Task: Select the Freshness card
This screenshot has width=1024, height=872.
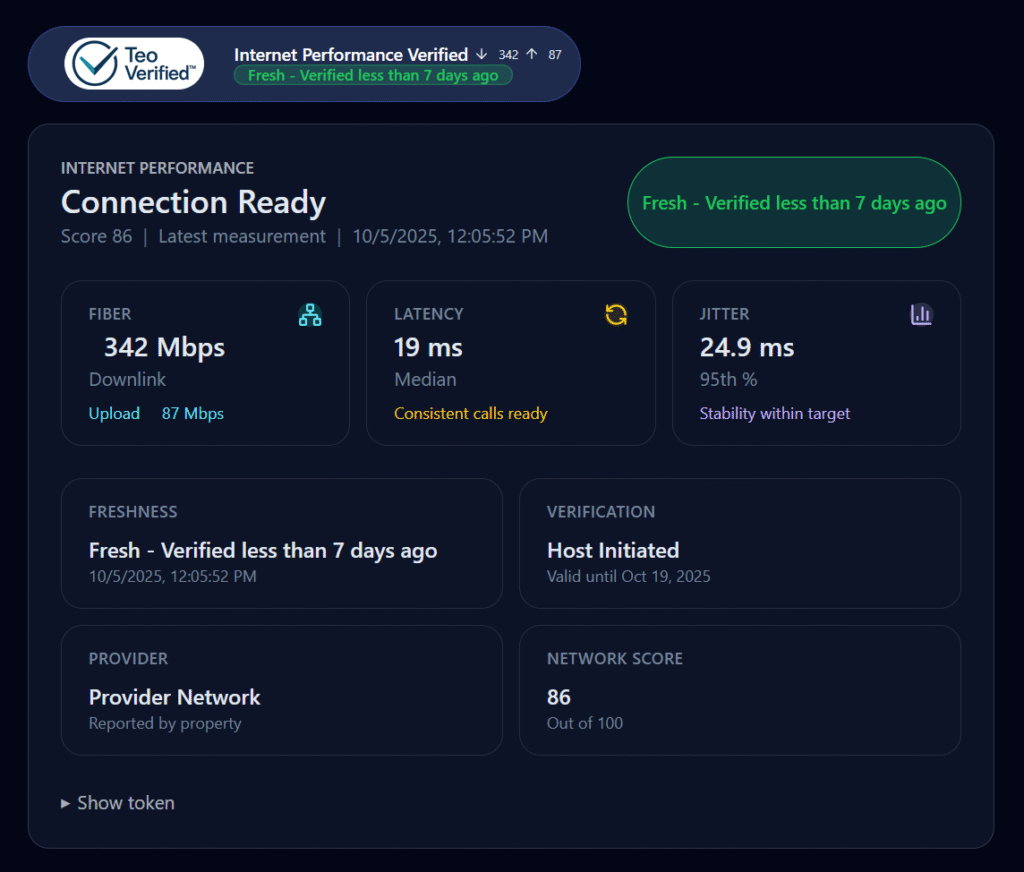Action: pos(281,543)
